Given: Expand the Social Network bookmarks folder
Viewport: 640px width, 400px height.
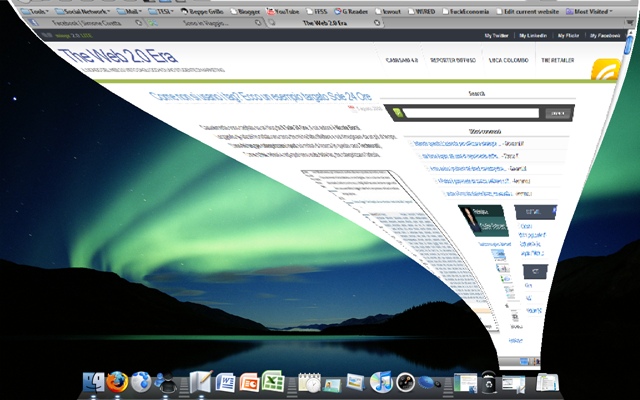Looking at the screenshot, I should click(82, 11).
